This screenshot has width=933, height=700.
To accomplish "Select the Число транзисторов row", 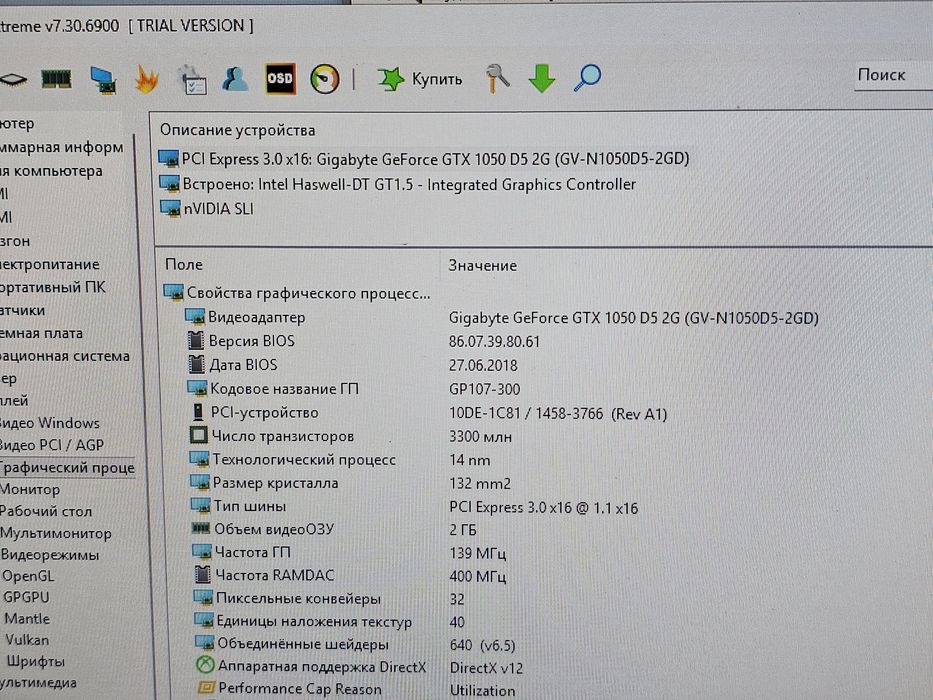I will click(350, 436).
